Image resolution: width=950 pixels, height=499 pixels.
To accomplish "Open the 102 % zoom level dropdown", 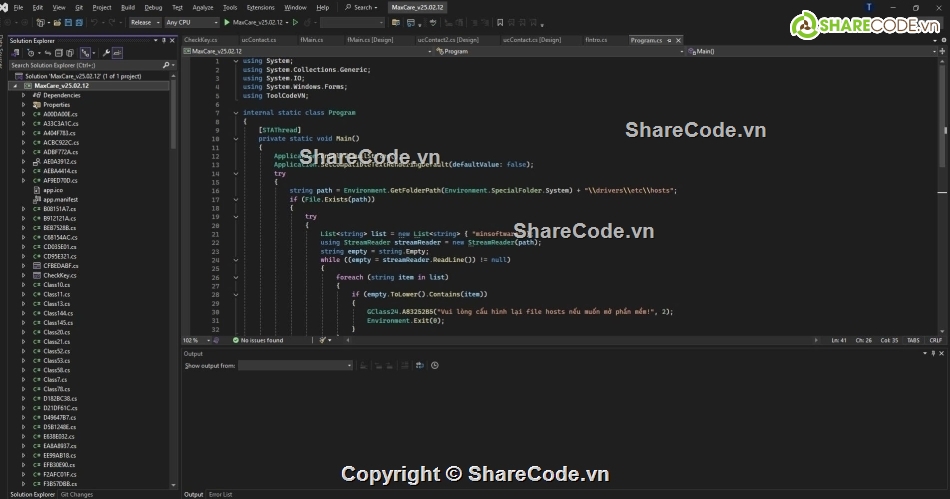I will [x=197, y=340].
